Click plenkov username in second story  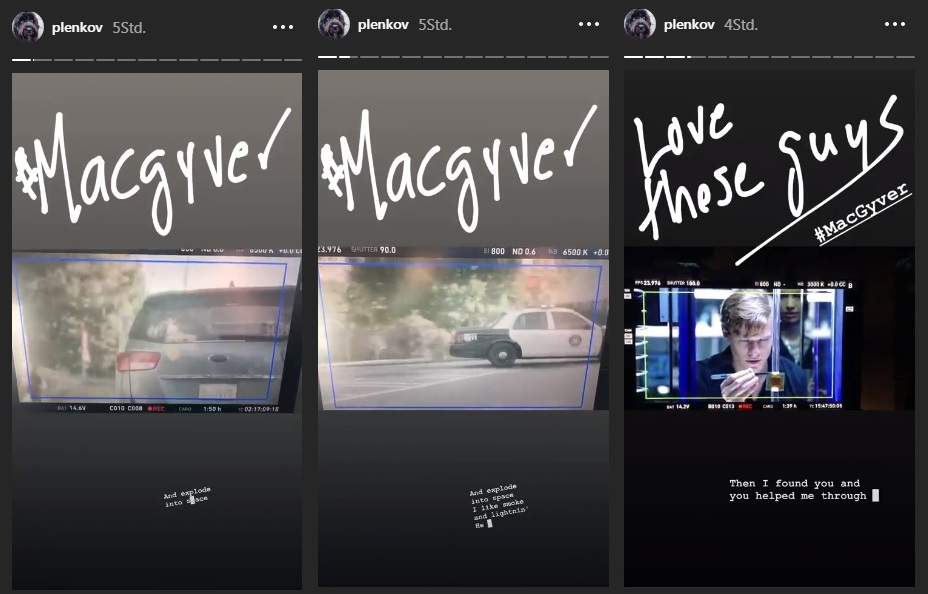[x=383, y=25]
